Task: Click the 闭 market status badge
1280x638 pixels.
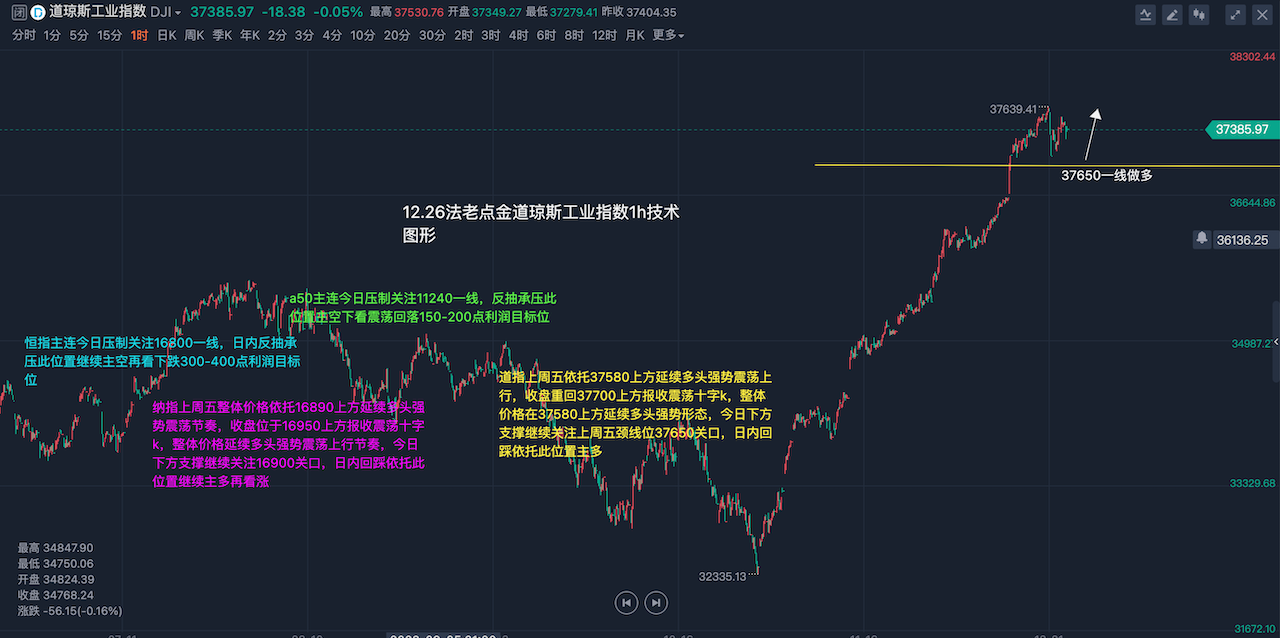Action: pos(18,13)
